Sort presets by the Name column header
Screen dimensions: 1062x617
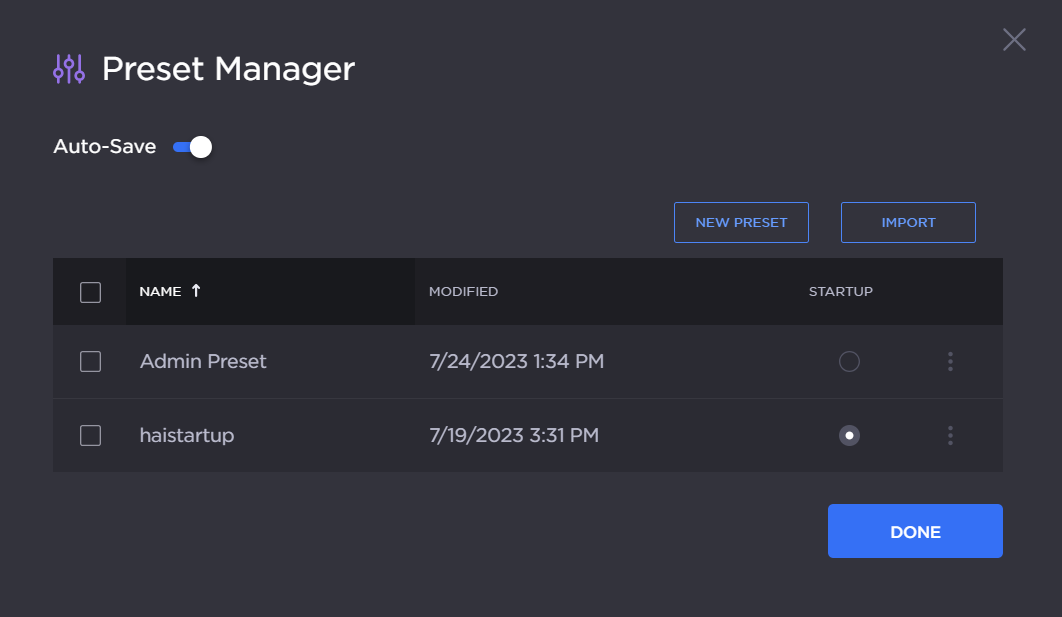click(x=160, y=292)
